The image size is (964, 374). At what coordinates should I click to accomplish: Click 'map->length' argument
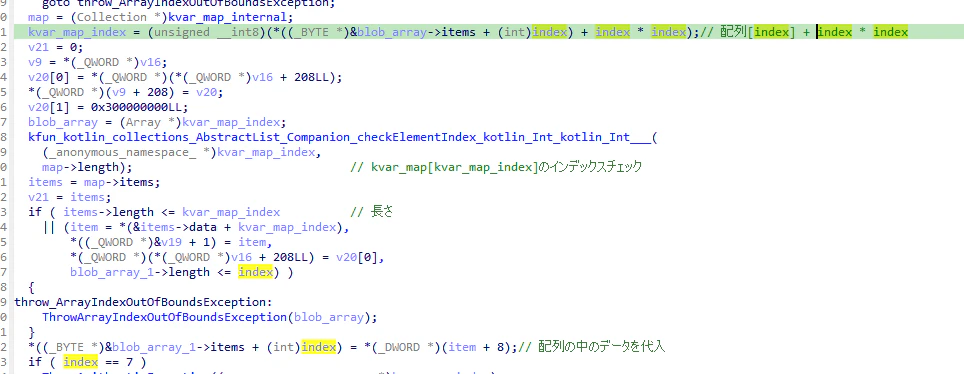click(x=80, y=167)
